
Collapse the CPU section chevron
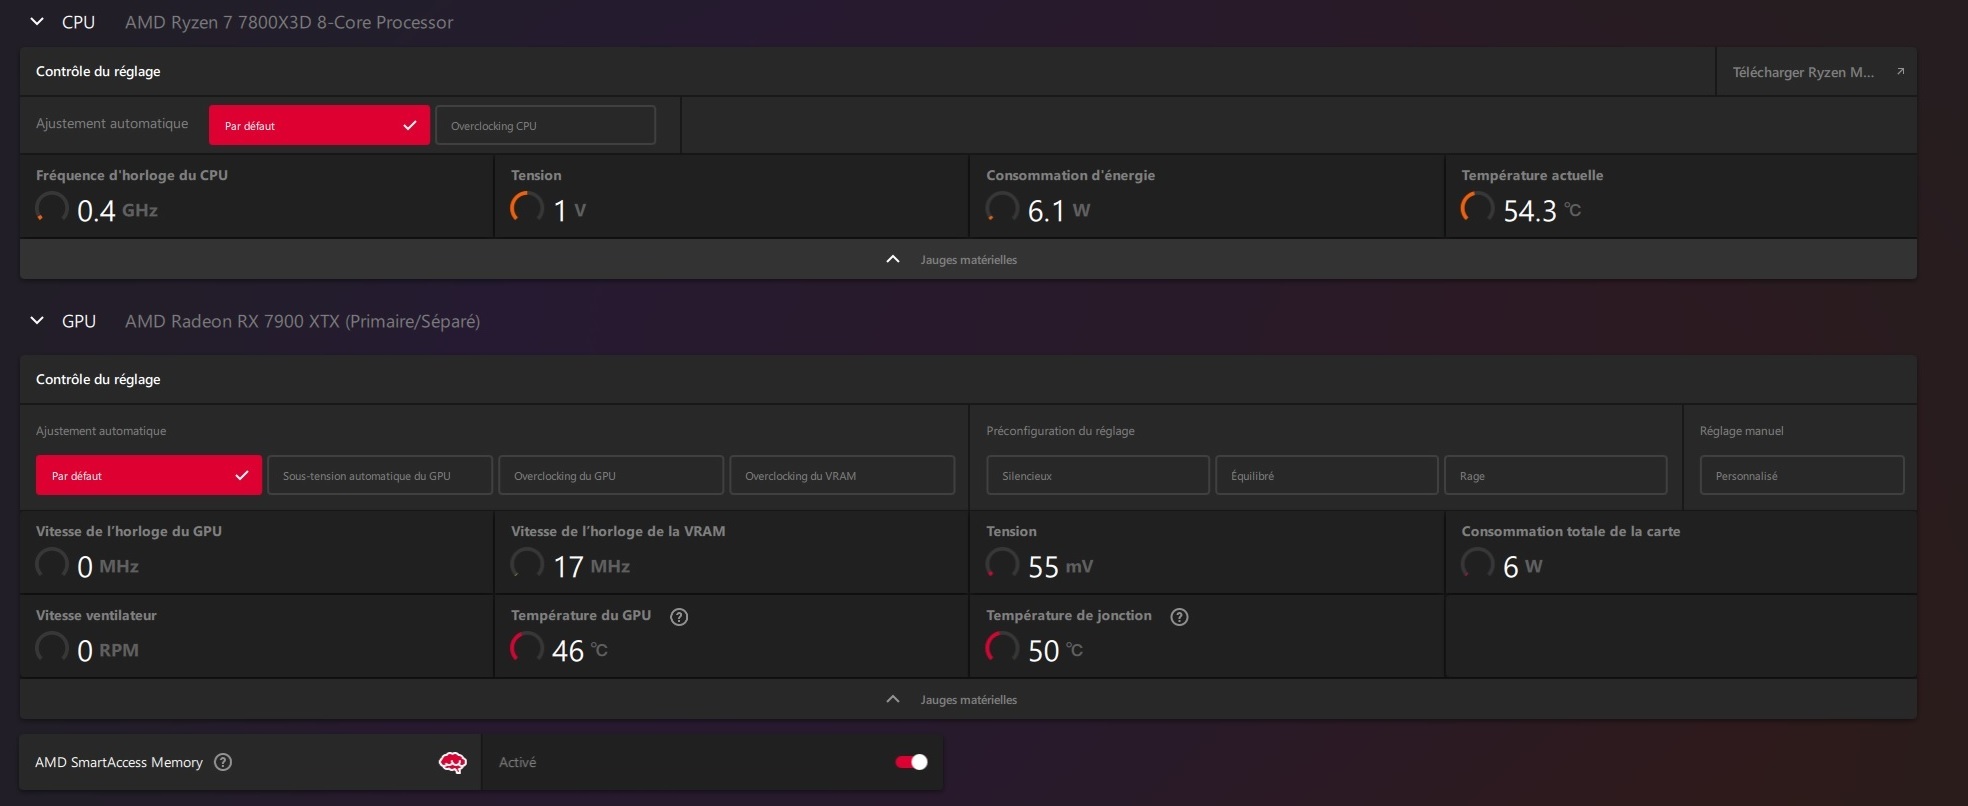(37, 21)
